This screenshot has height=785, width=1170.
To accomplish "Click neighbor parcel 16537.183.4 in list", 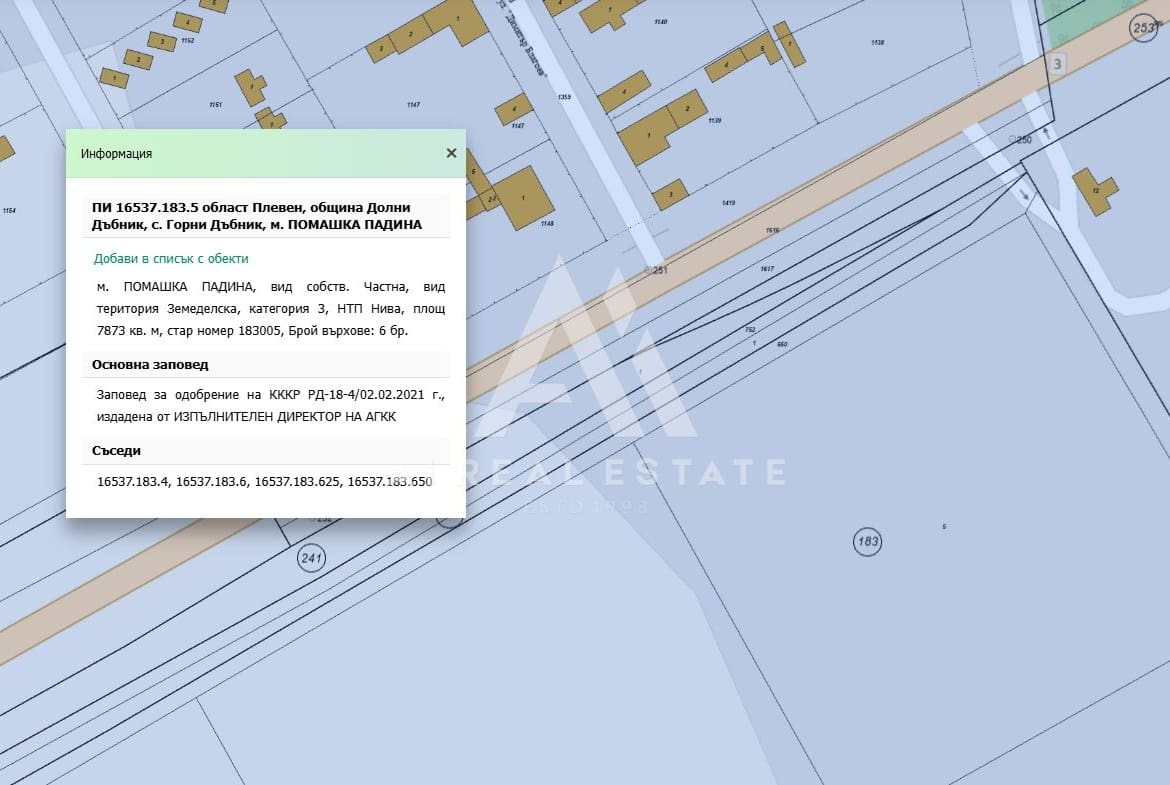I will (133, 482).
